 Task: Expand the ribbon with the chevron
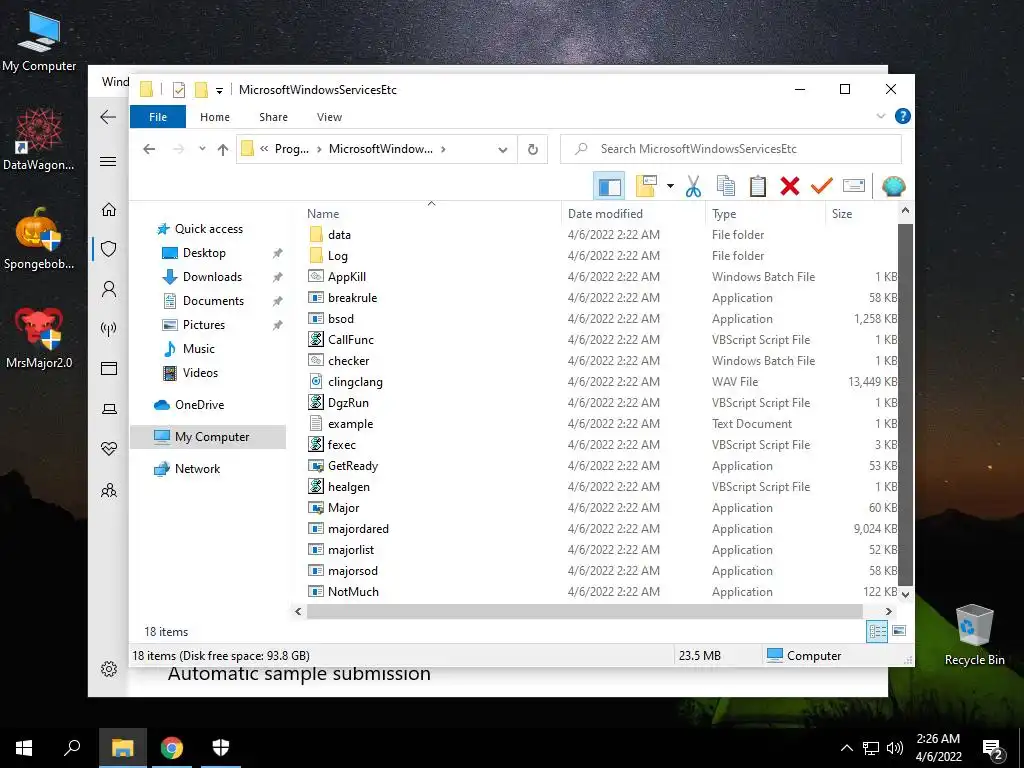coord(880,116)
